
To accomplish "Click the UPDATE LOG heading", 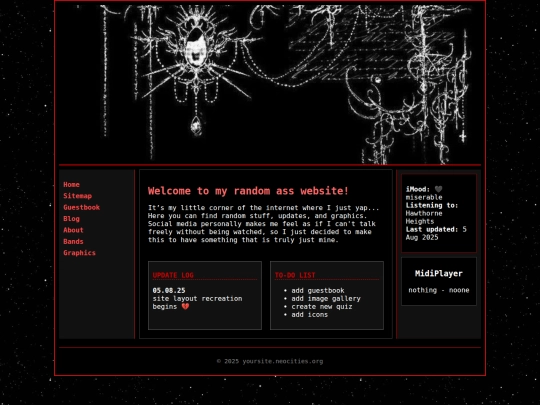I will click(173, 275).
